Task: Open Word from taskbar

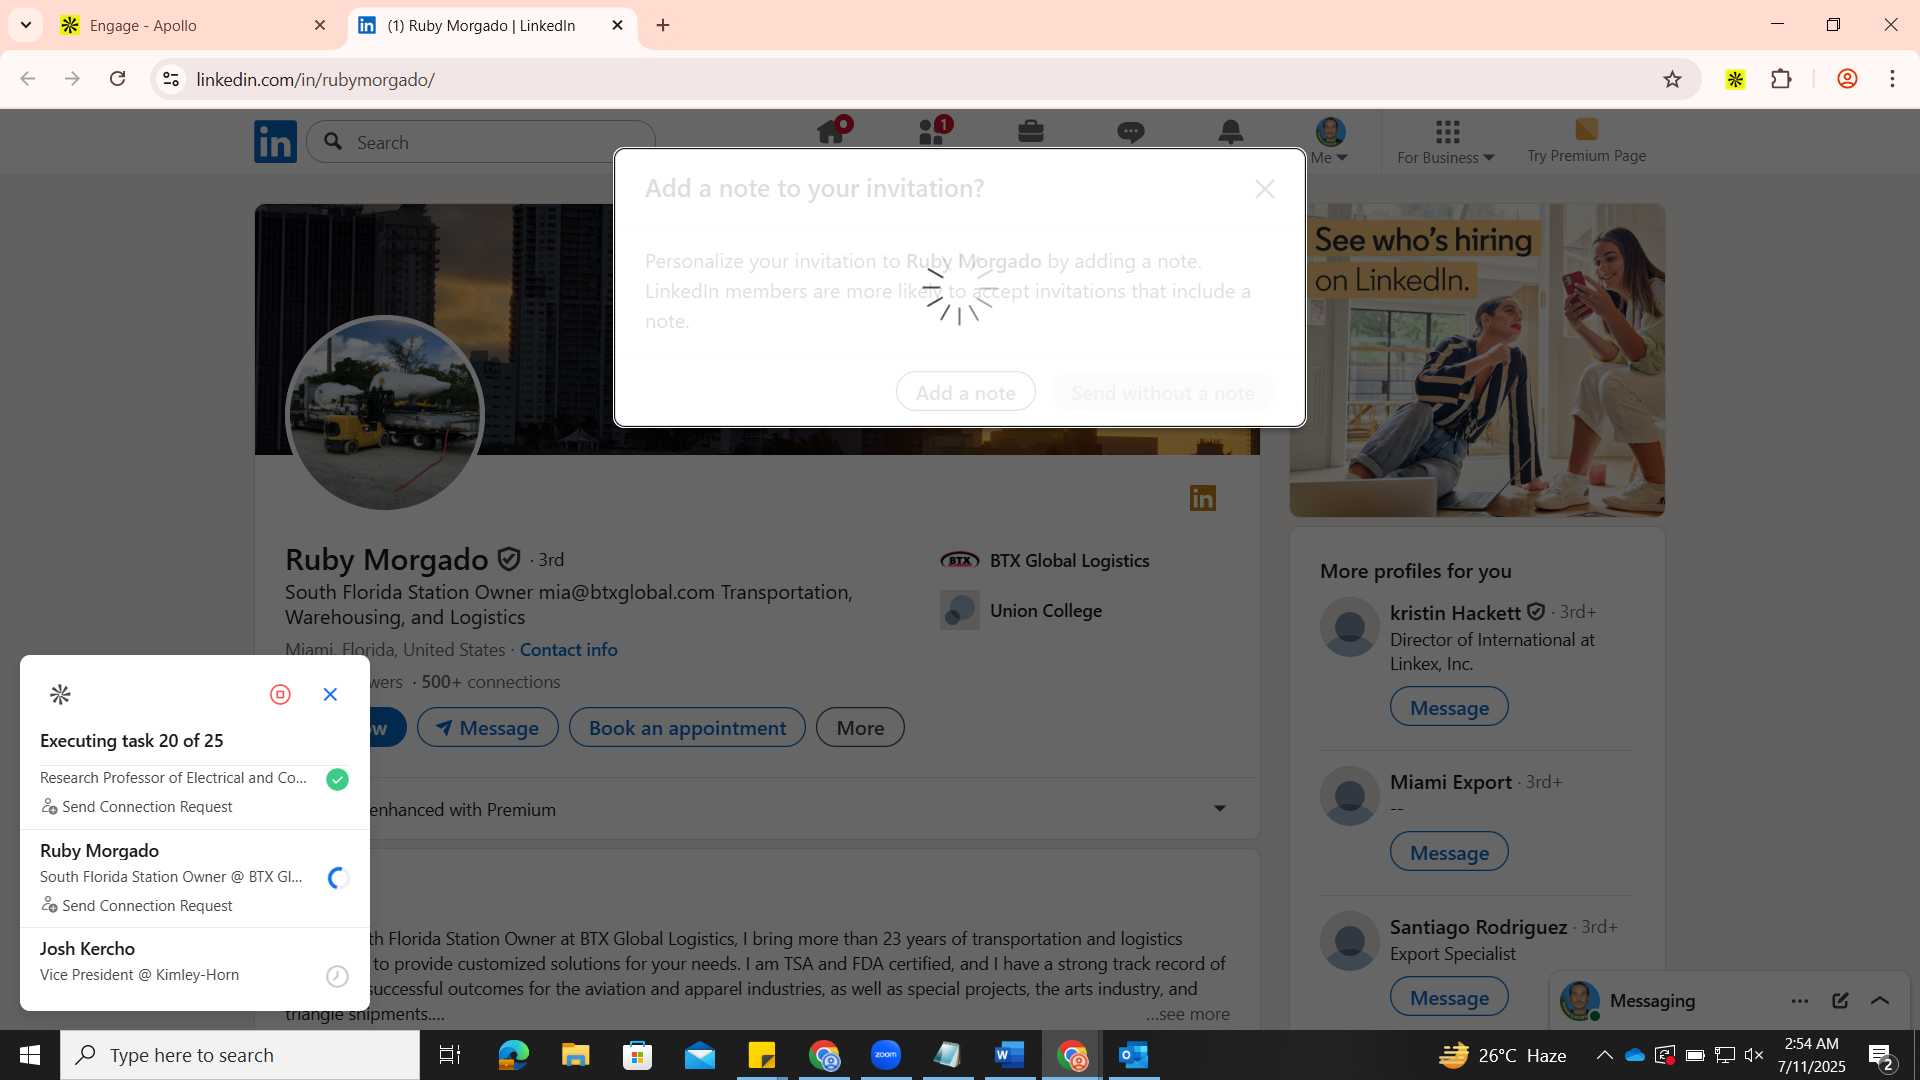Action: pos(1010,1055)
